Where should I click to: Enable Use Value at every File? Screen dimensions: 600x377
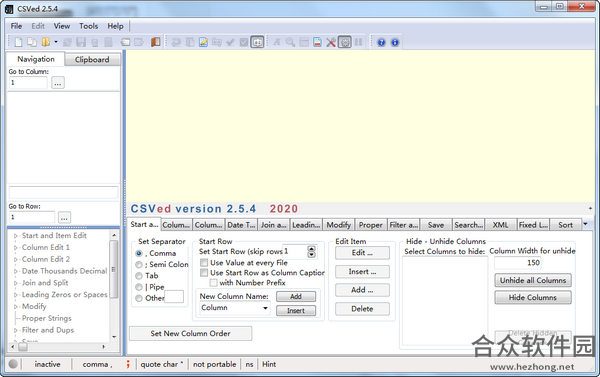coord(204,263)
